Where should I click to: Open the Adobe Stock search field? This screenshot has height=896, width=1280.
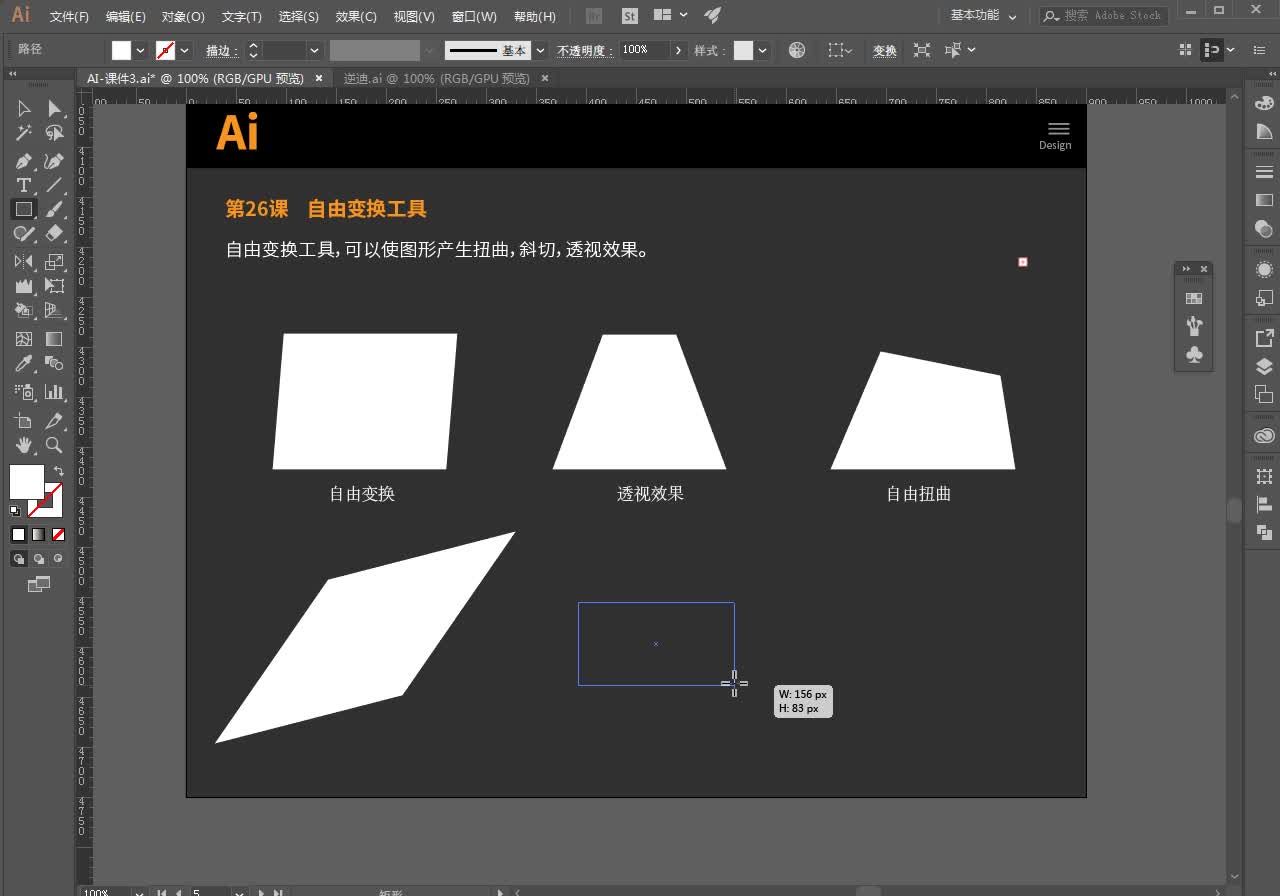1103,16
